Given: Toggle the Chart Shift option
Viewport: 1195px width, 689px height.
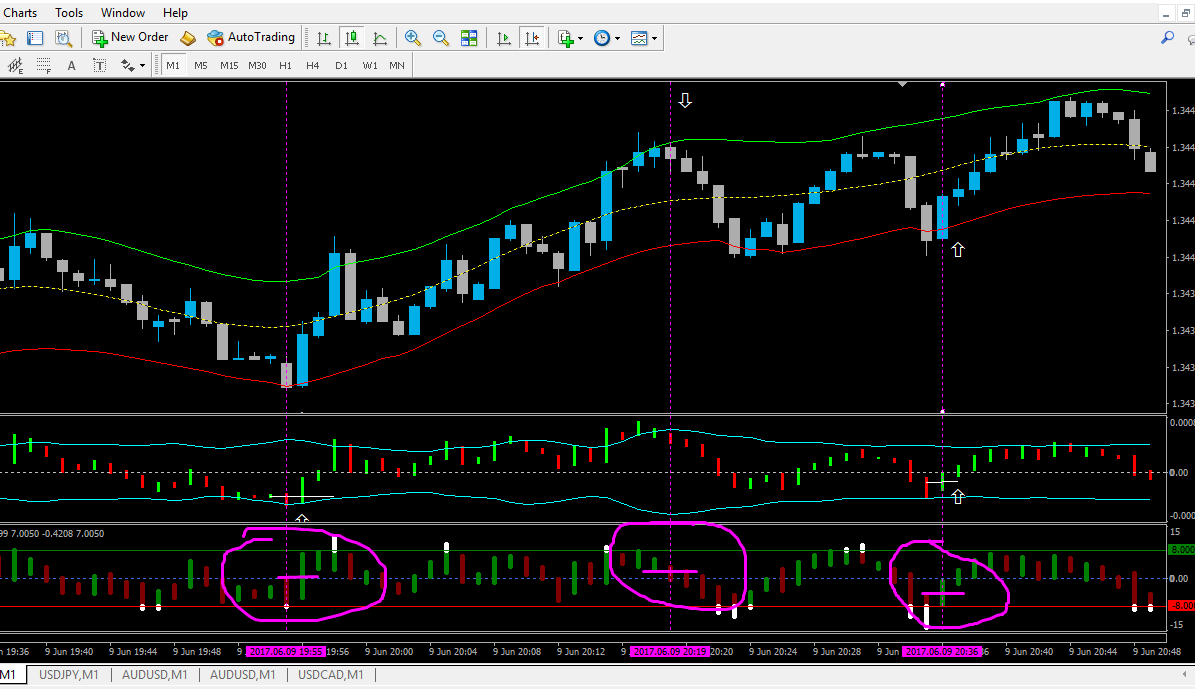Looking at the screenshot, I should (x=532, y=38).
